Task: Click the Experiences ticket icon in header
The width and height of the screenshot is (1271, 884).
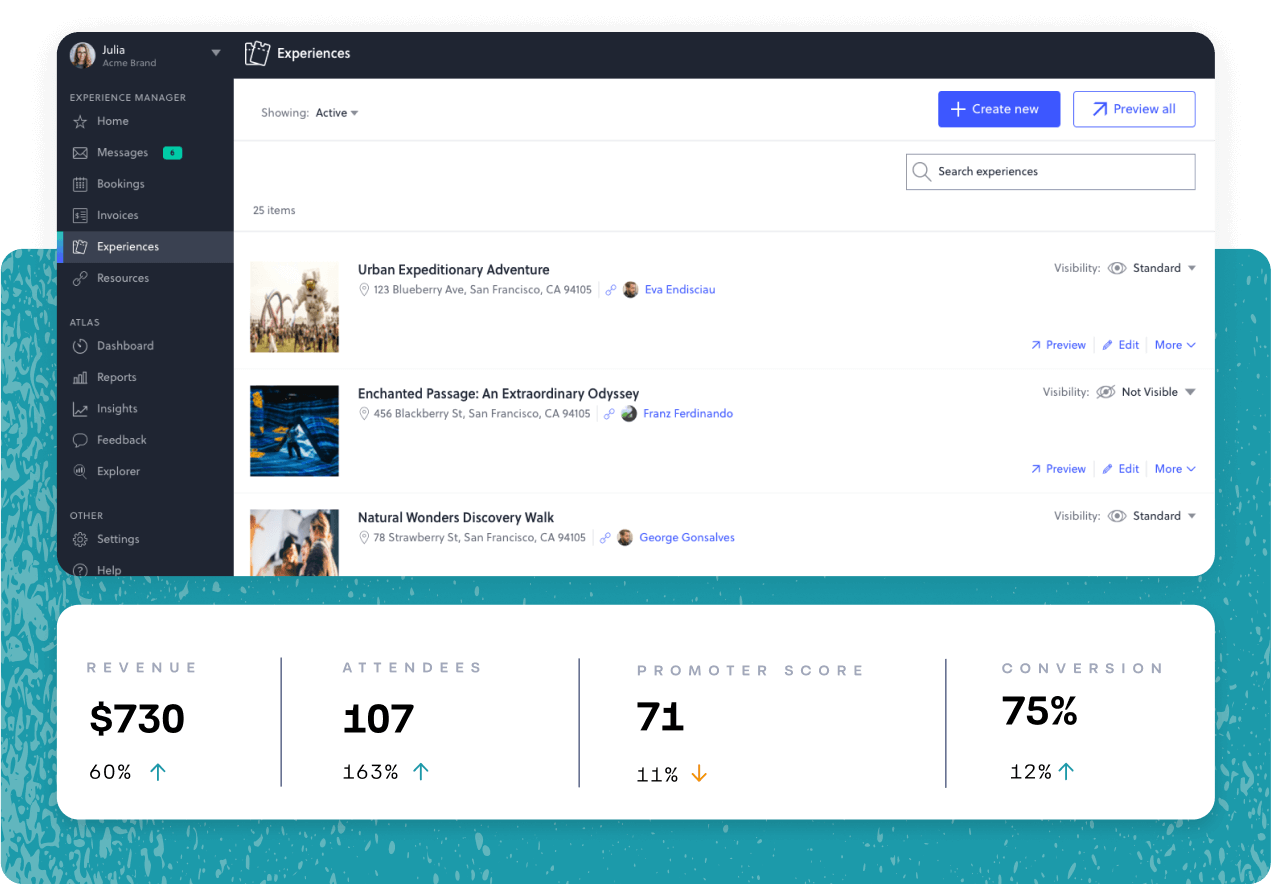Action: tap(258, 53)
